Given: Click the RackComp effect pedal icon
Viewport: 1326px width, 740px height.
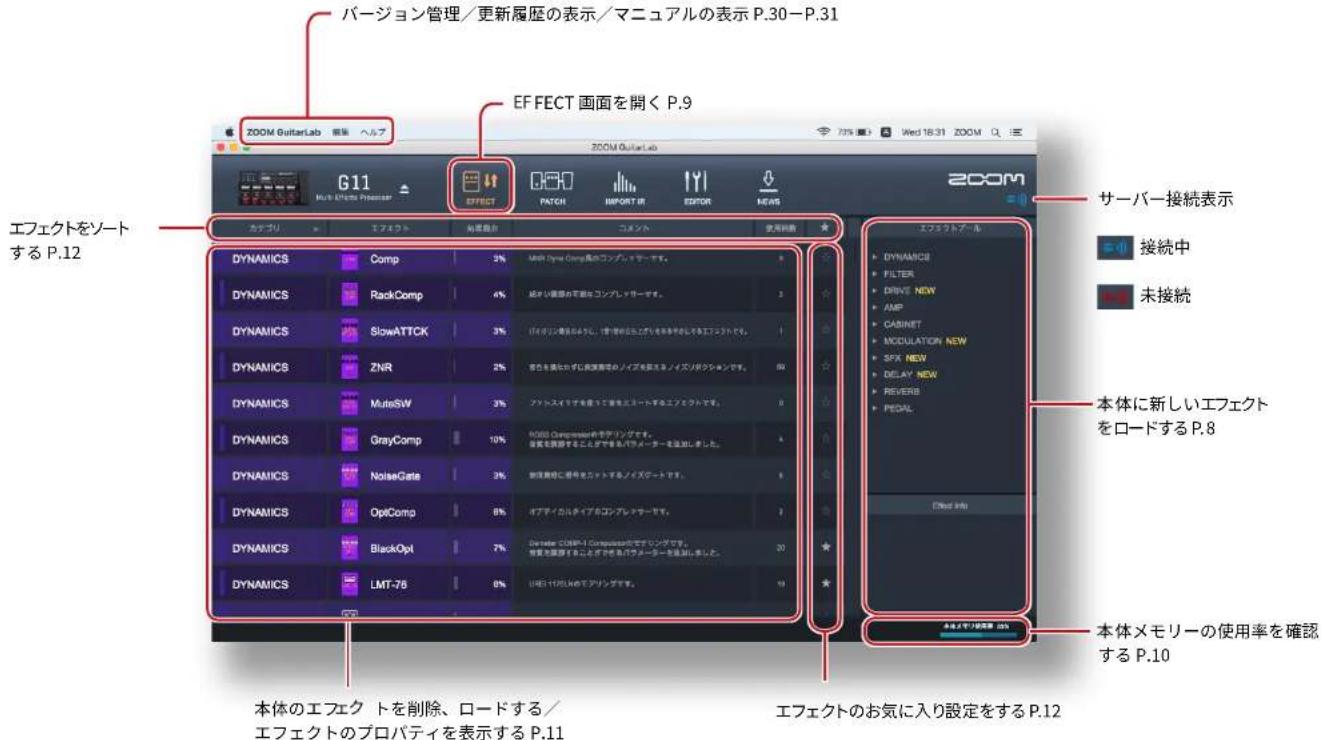Looking at the screenshot, I should point(349,295).
